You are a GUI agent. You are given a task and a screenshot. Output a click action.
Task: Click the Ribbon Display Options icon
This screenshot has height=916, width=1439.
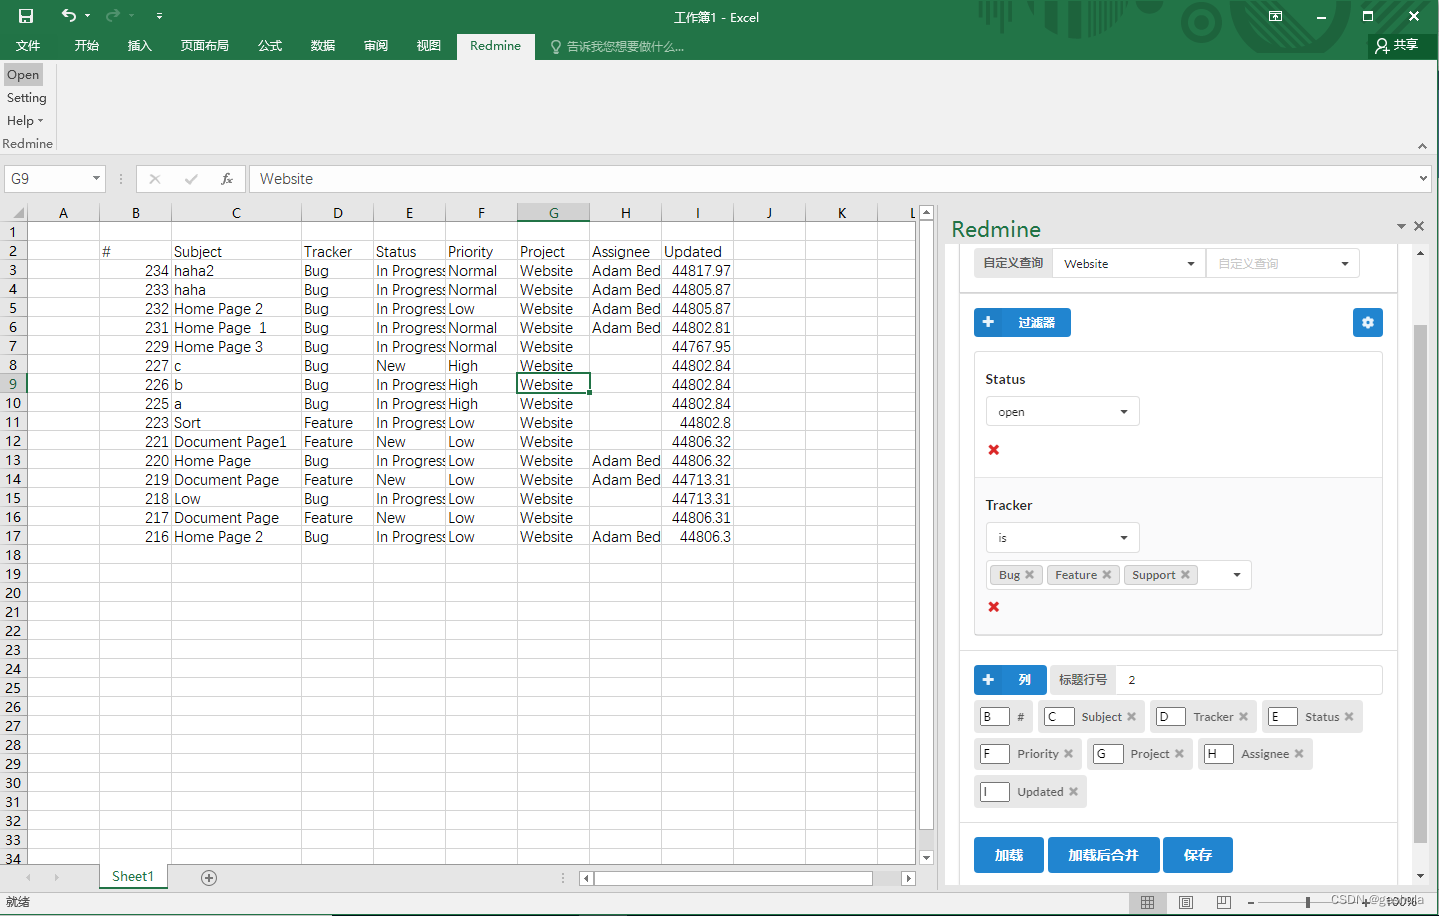pos(1275,16)
